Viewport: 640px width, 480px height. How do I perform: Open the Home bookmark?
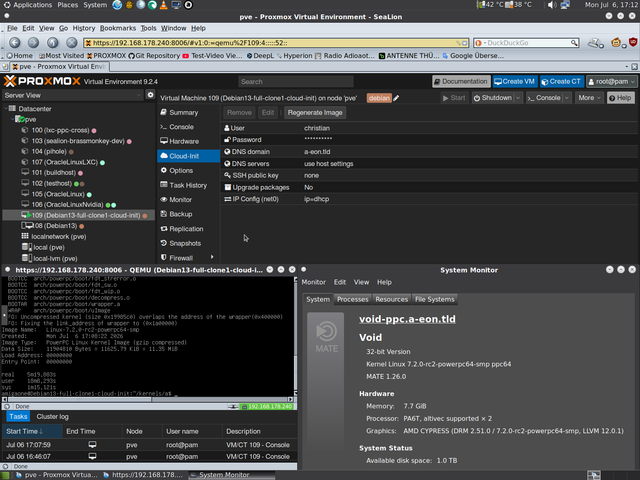(x=19, y=56)
